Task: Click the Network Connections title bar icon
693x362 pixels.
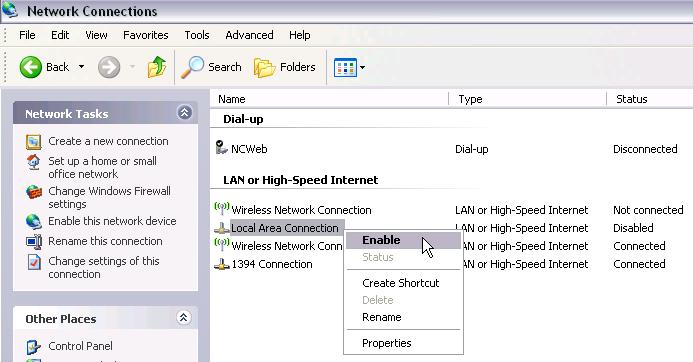Action: [x=10, y=10]
